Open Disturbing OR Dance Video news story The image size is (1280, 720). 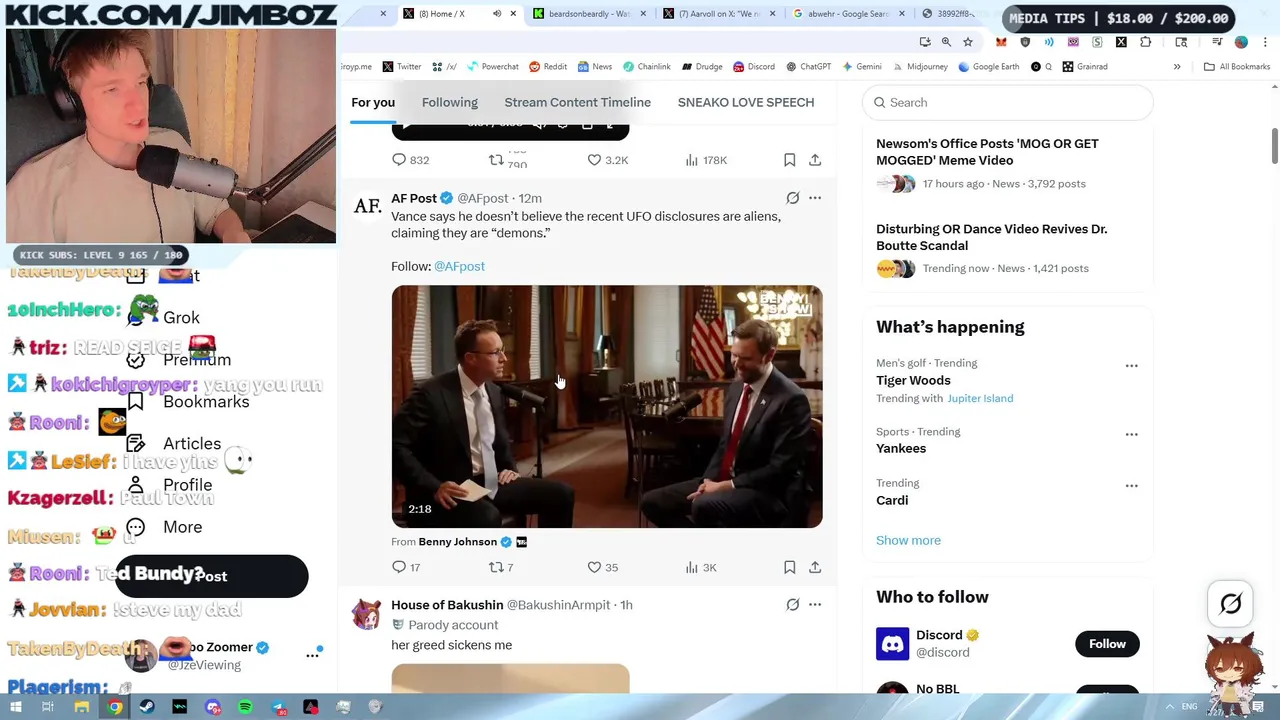pyautogui.click(x=991, y=237)
